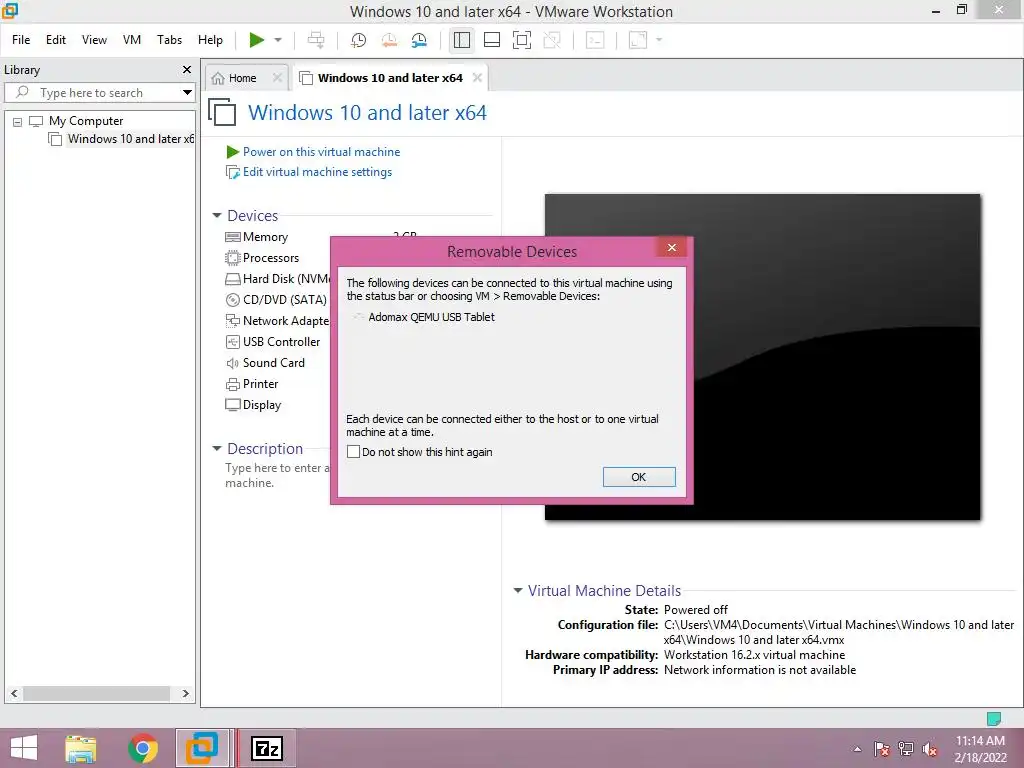Open the Edit menu

click(x=56, y=40)
